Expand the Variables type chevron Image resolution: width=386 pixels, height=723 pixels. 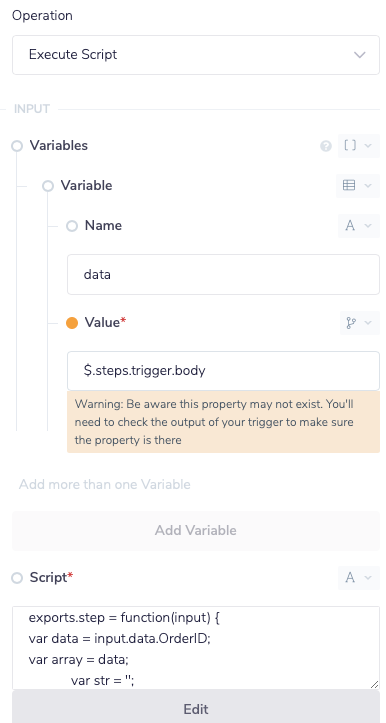coord(368,146)
